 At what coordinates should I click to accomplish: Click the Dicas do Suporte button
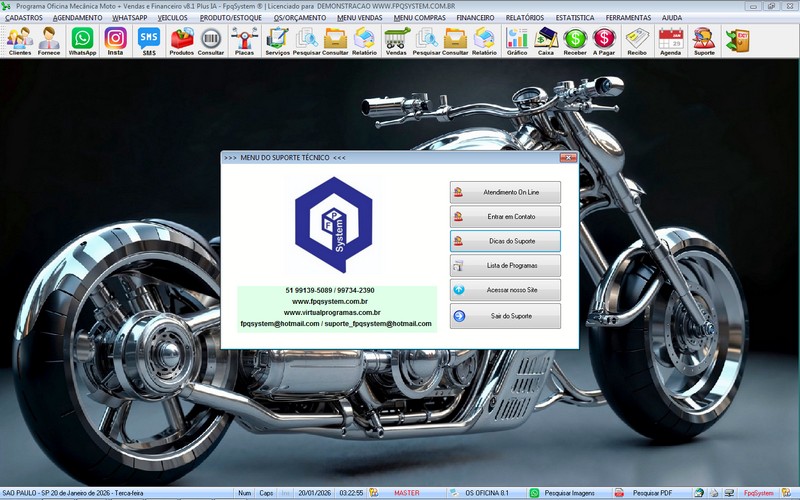[x=505, y=241]
